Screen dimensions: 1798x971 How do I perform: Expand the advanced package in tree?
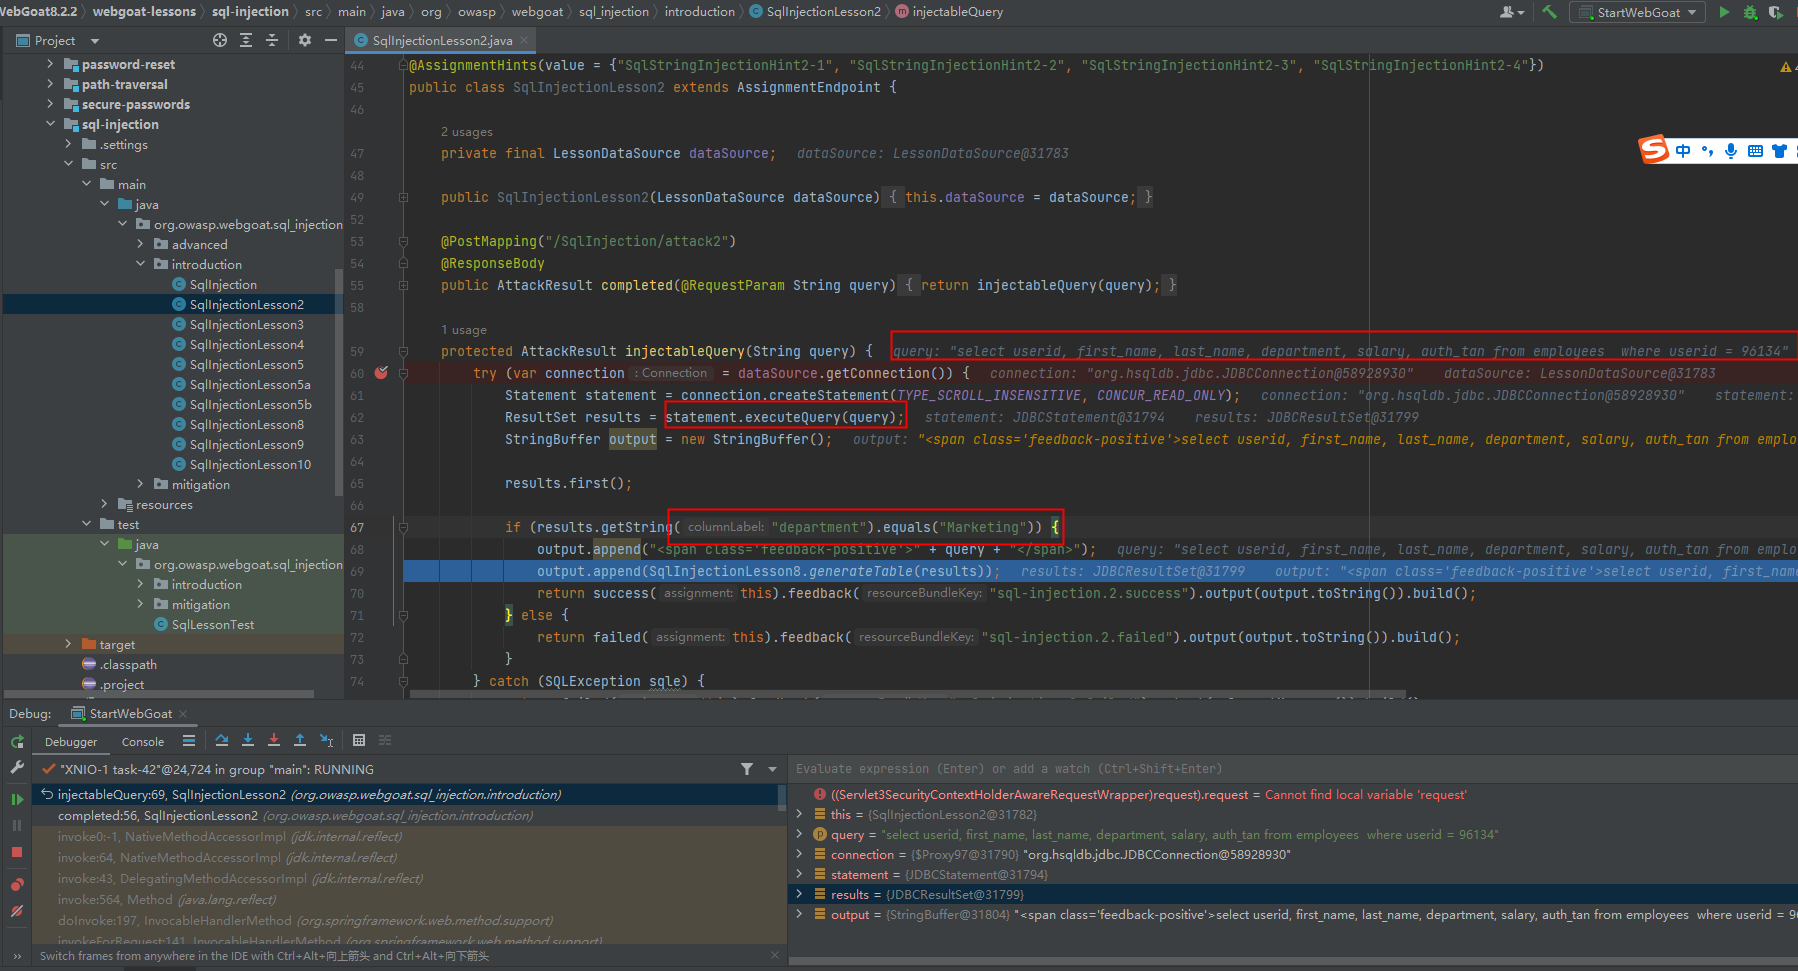click(x=140, y=244)
